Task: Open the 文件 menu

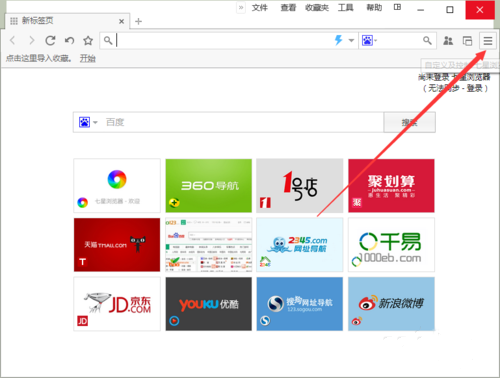Action: (x=259, y=7)
